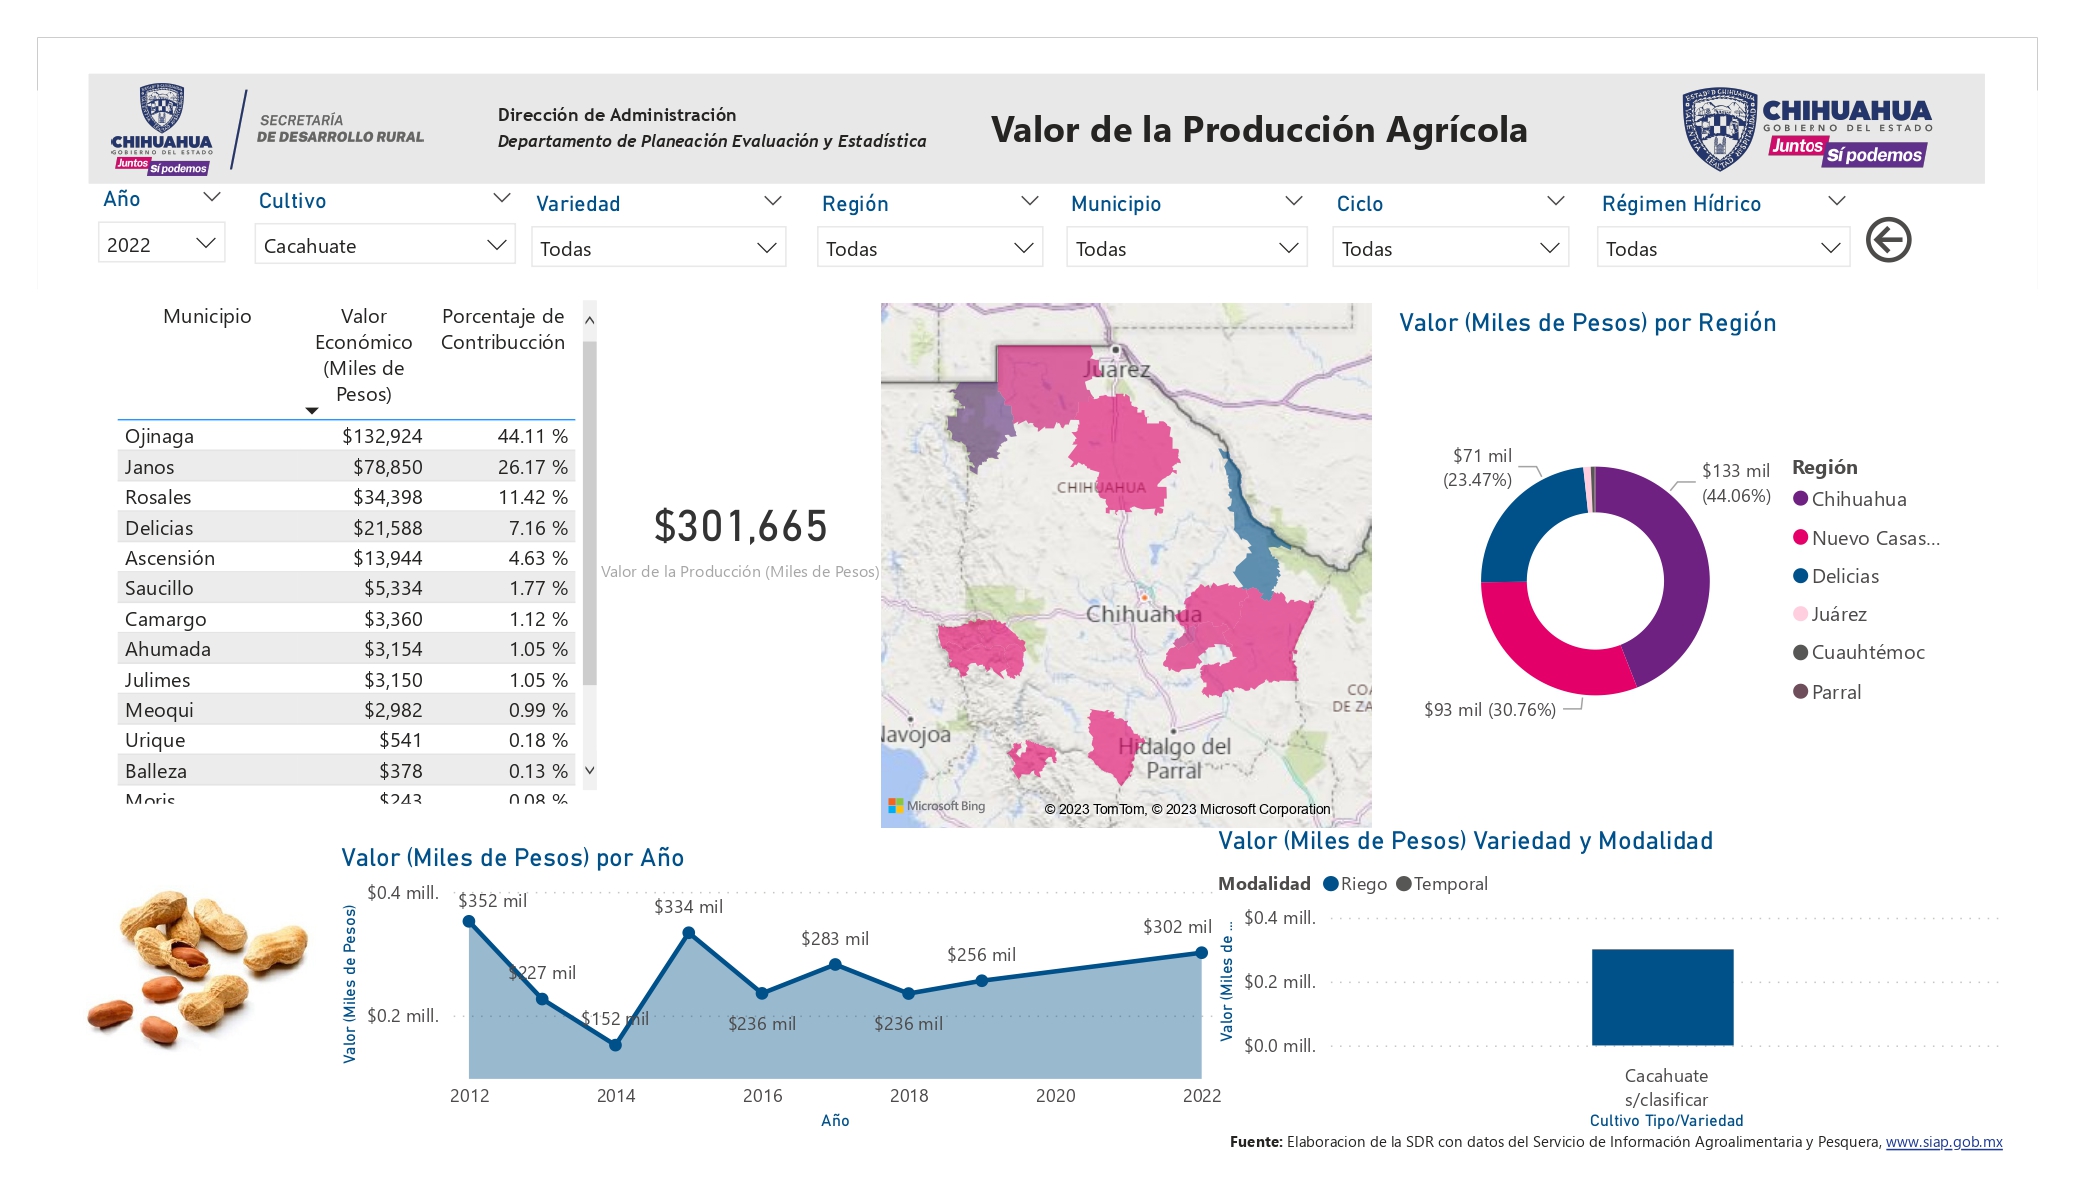The width and height of the screenshot is (2075, 1200).
Task: Open the Municipio dropdown showing Todas
Action: click(1187, 248)
